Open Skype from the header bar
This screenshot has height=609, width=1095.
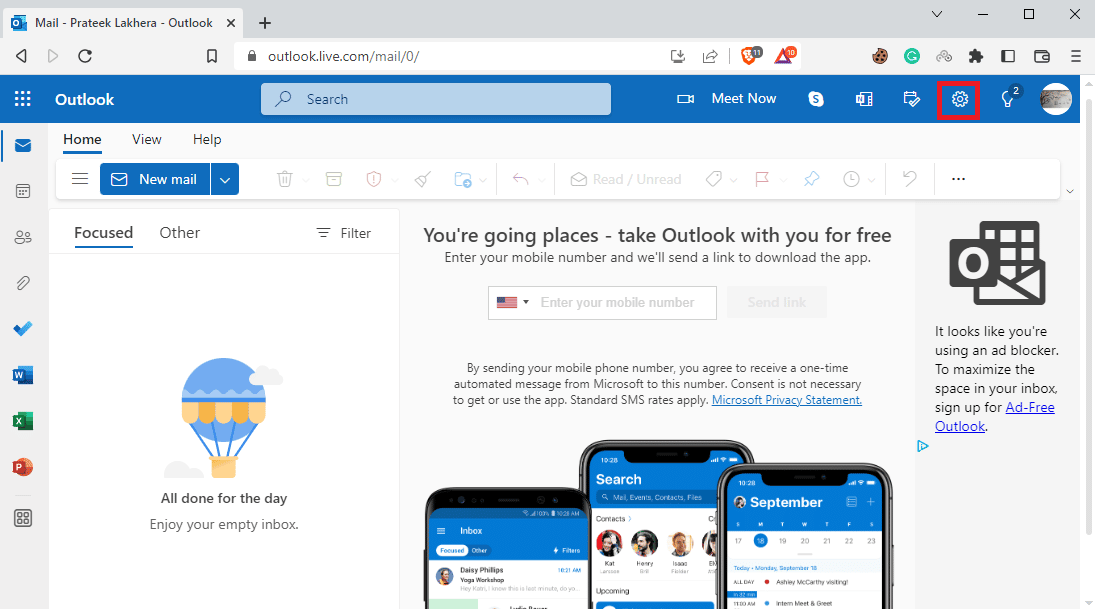(x=816, y=99)
